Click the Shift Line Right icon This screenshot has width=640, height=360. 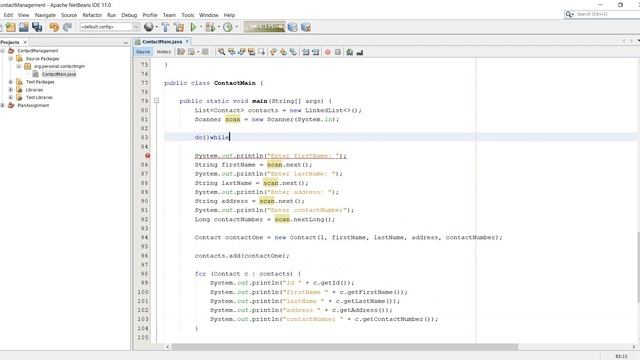[x=315, y=52]
